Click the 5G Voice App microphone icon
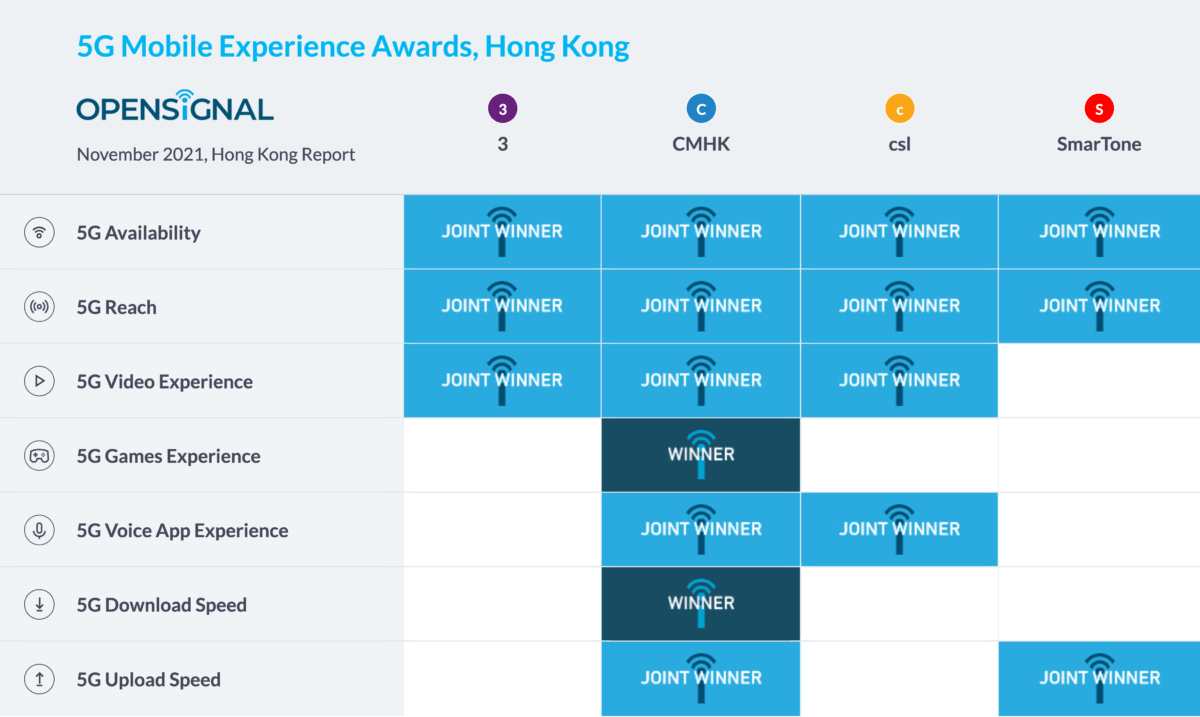Viewport: 1200px width, 717px height. click(39, 530)
